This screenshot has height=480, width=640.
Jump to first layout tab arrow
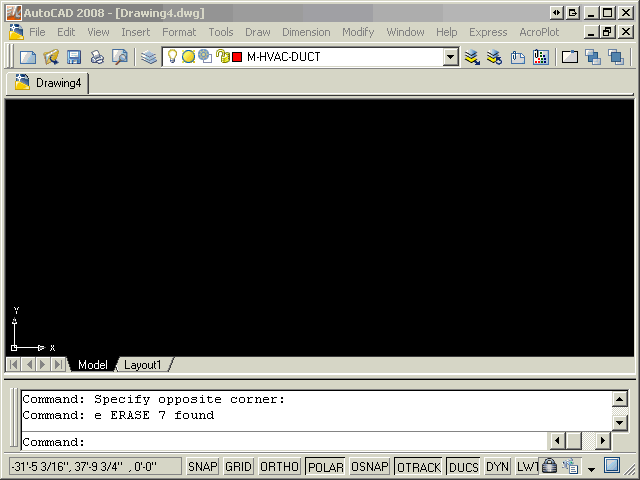pyautogui.click(x=13, y=364)
